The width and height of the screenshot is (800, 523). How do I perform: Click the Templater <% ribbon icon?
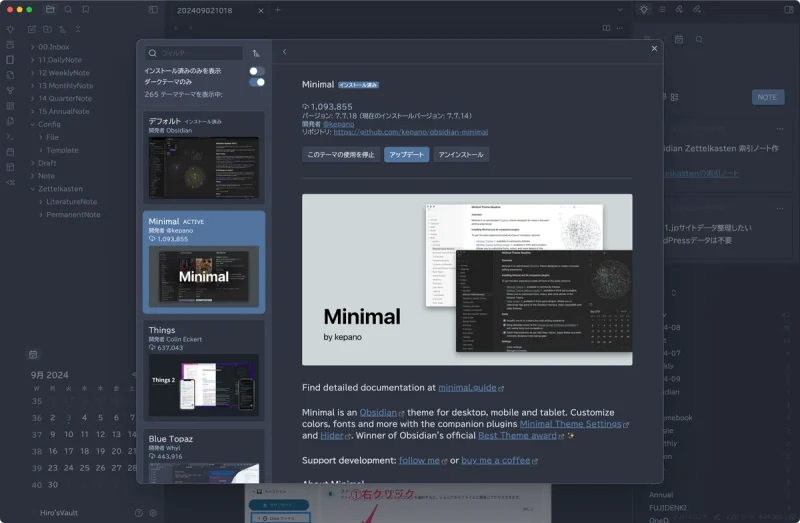click(10, 182)
